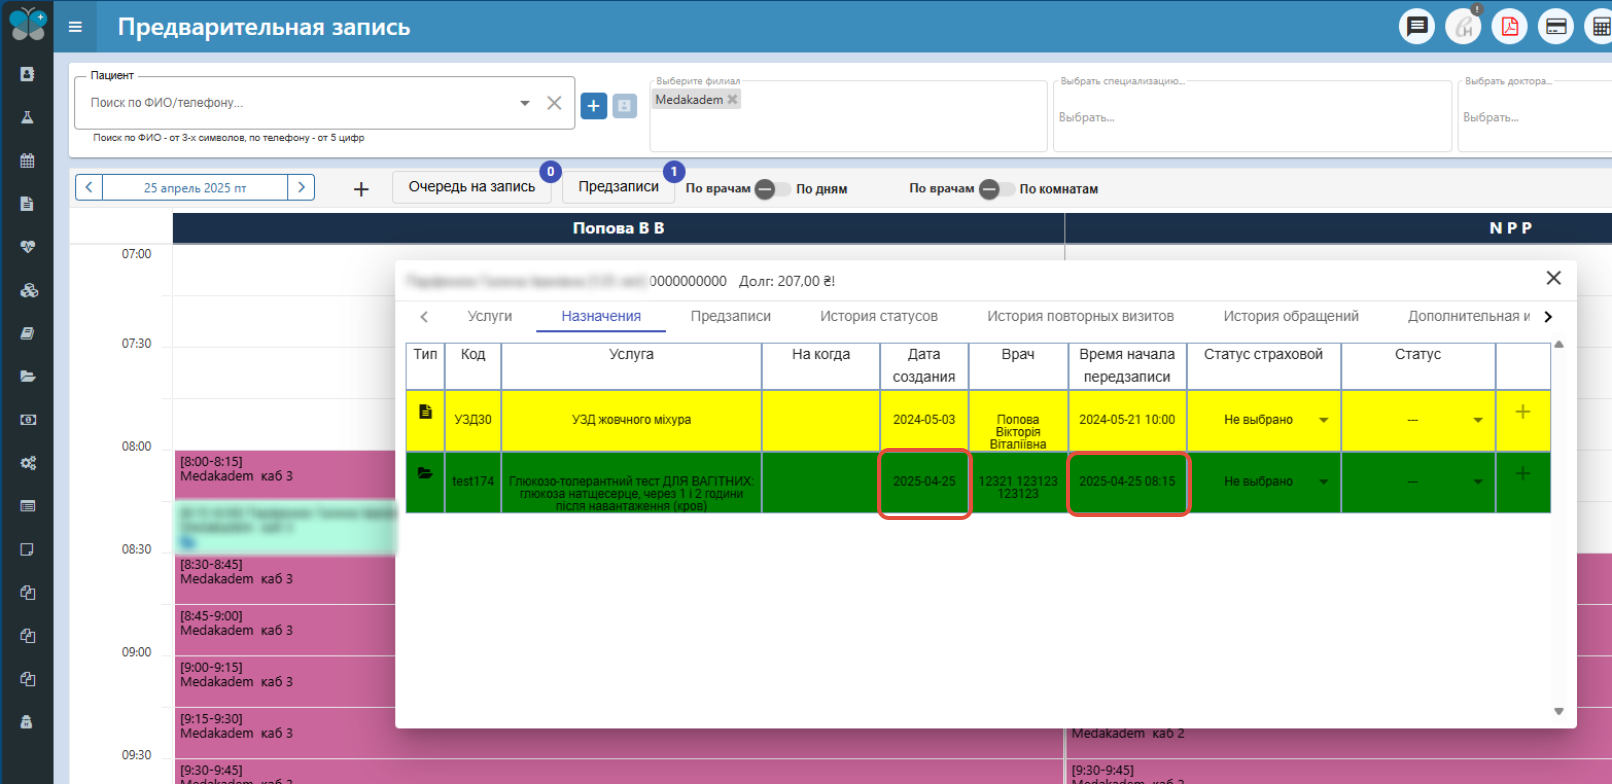Click the dialog scrollbar up arrow
Screen dimensions: 1612x784
[x=1558, y=344]
